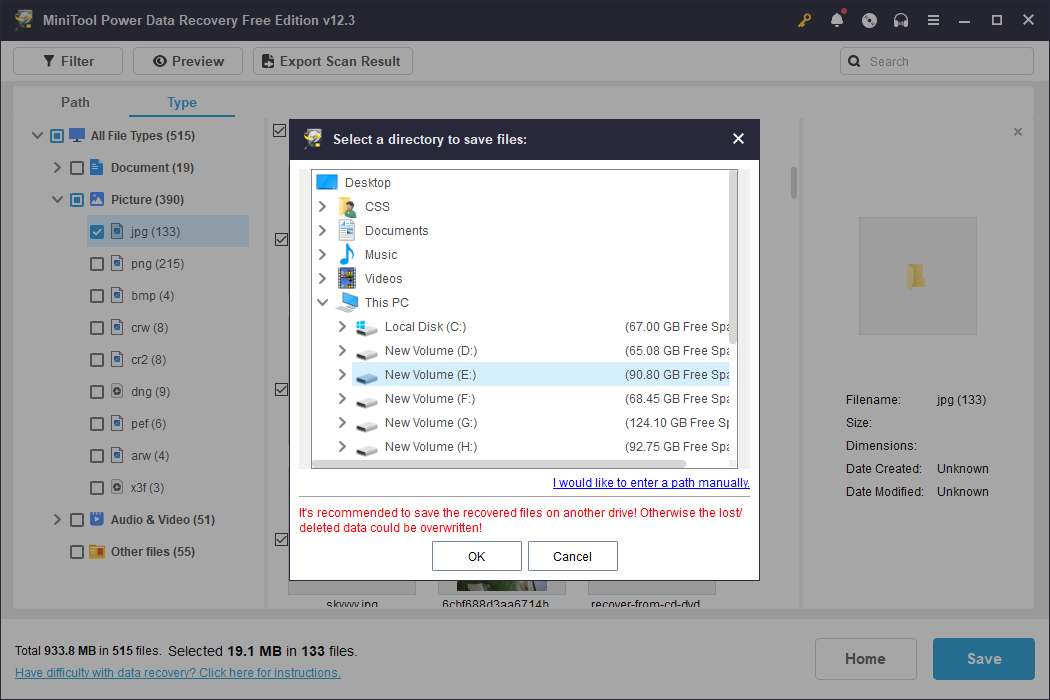The image size is (1050, 700).
Task: Expand the Audio & Video (51) node
Action: pos(57,519)
